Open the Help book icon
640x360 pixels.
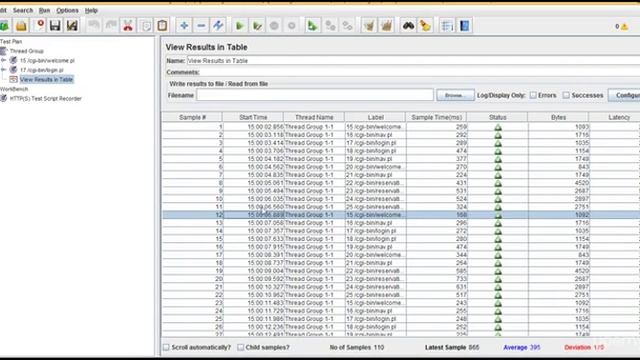464,26
